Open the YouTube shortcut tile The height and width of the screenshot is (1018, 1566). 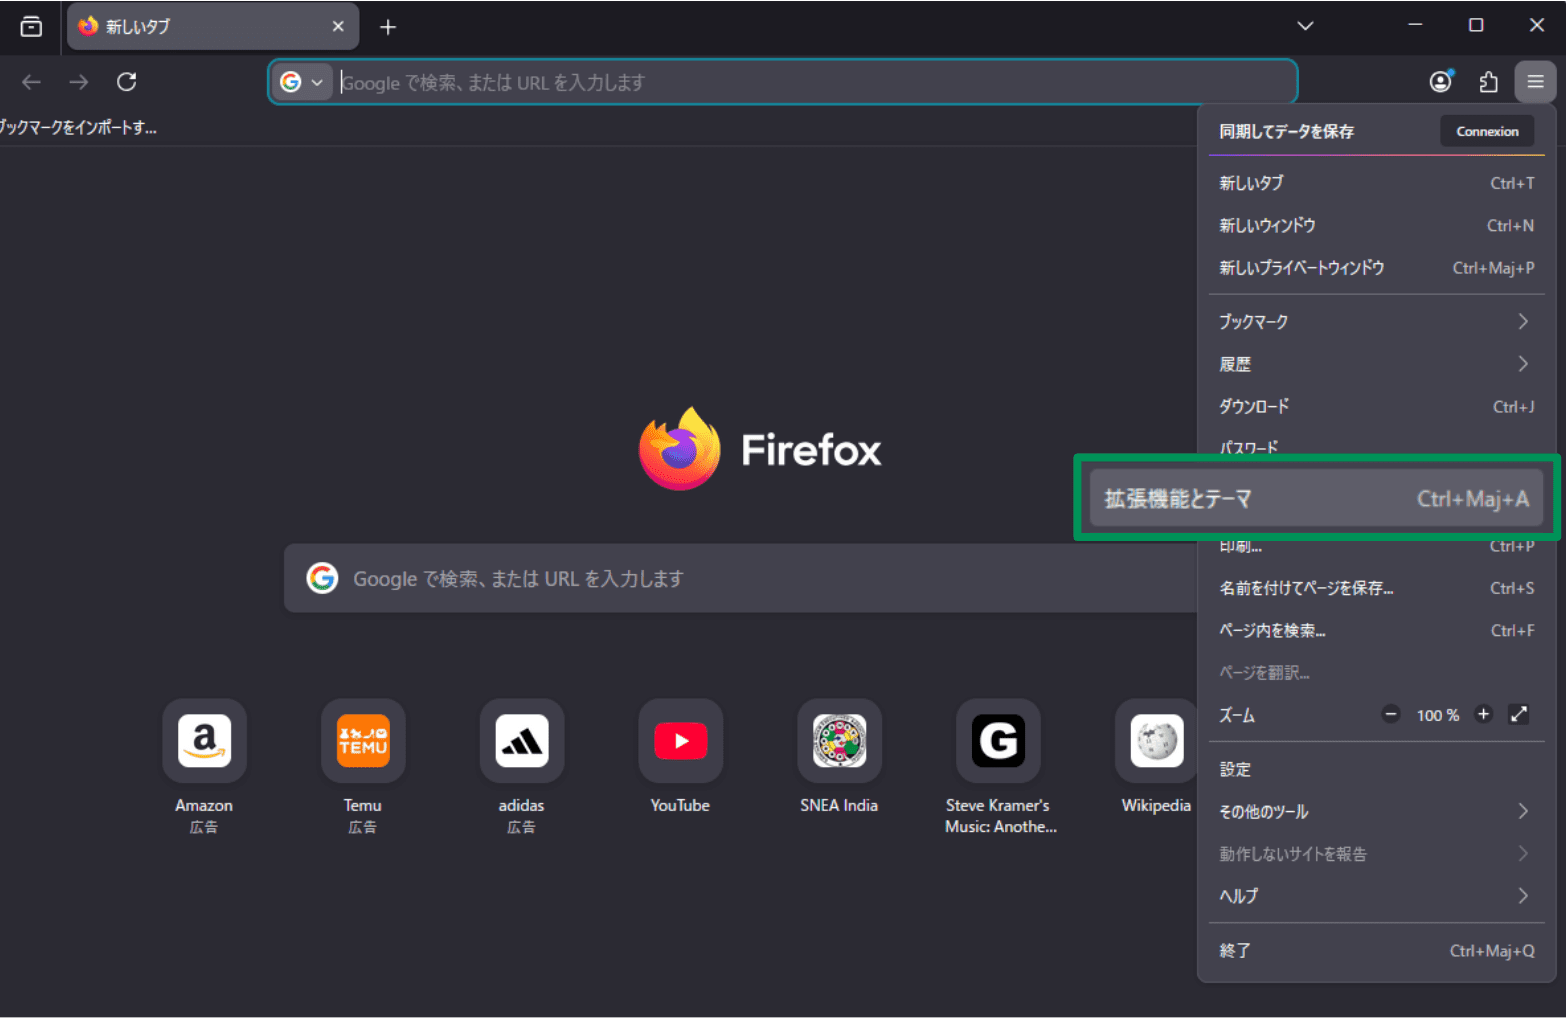pos(680,741)
